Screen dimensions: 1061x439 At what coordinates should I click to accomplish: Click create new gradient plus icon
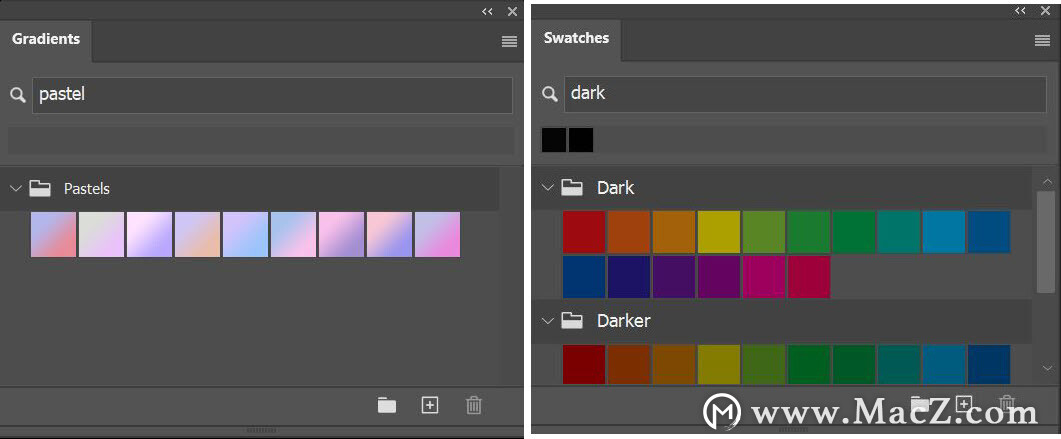click(430, 405)
